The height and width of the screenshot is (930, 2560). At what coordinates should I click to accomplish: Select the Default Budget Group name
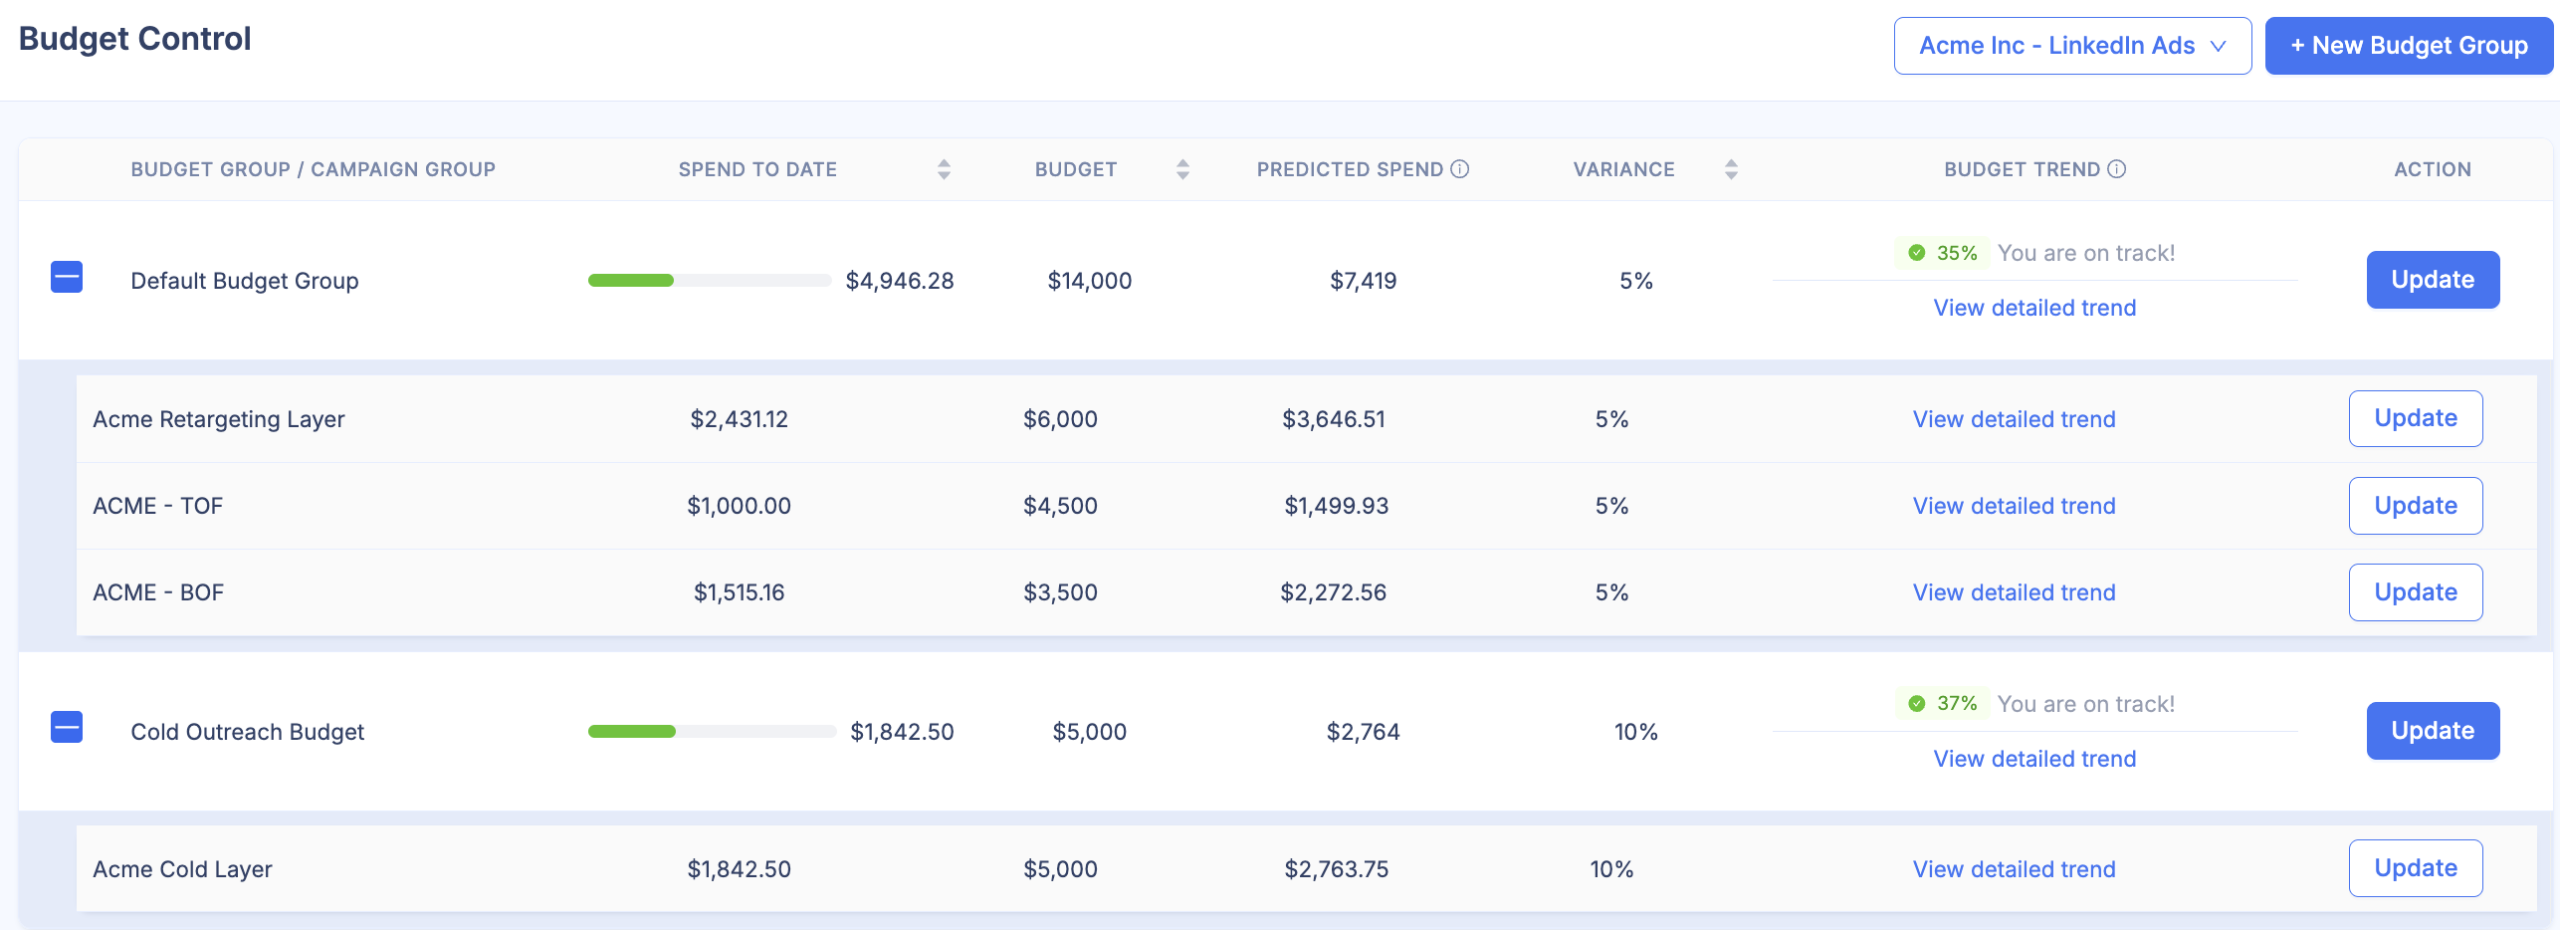point(245,281)
